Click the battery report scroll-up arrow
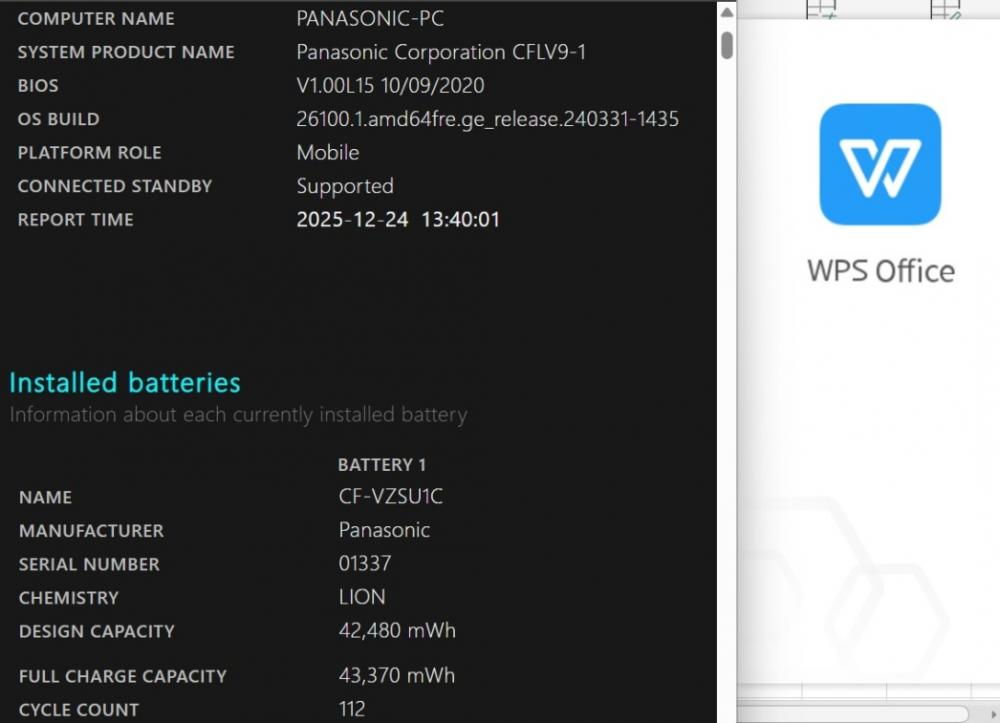 [726, 12]
